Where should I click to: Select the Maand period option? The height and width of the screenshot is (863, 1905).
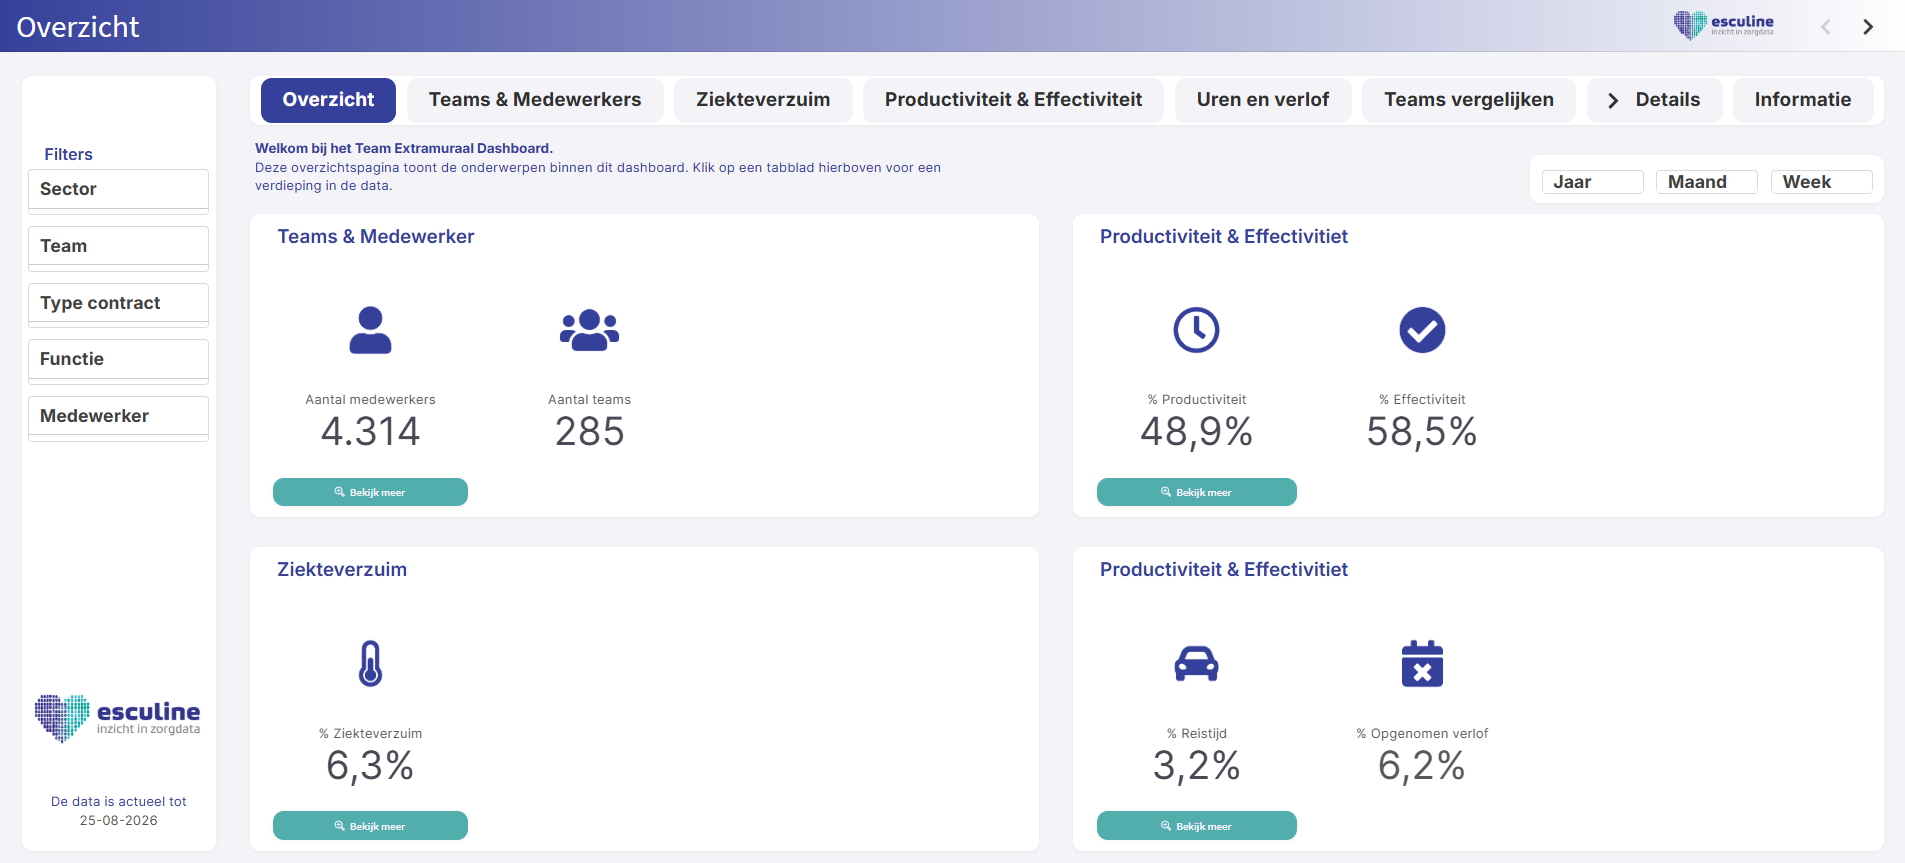(1706, 182)
